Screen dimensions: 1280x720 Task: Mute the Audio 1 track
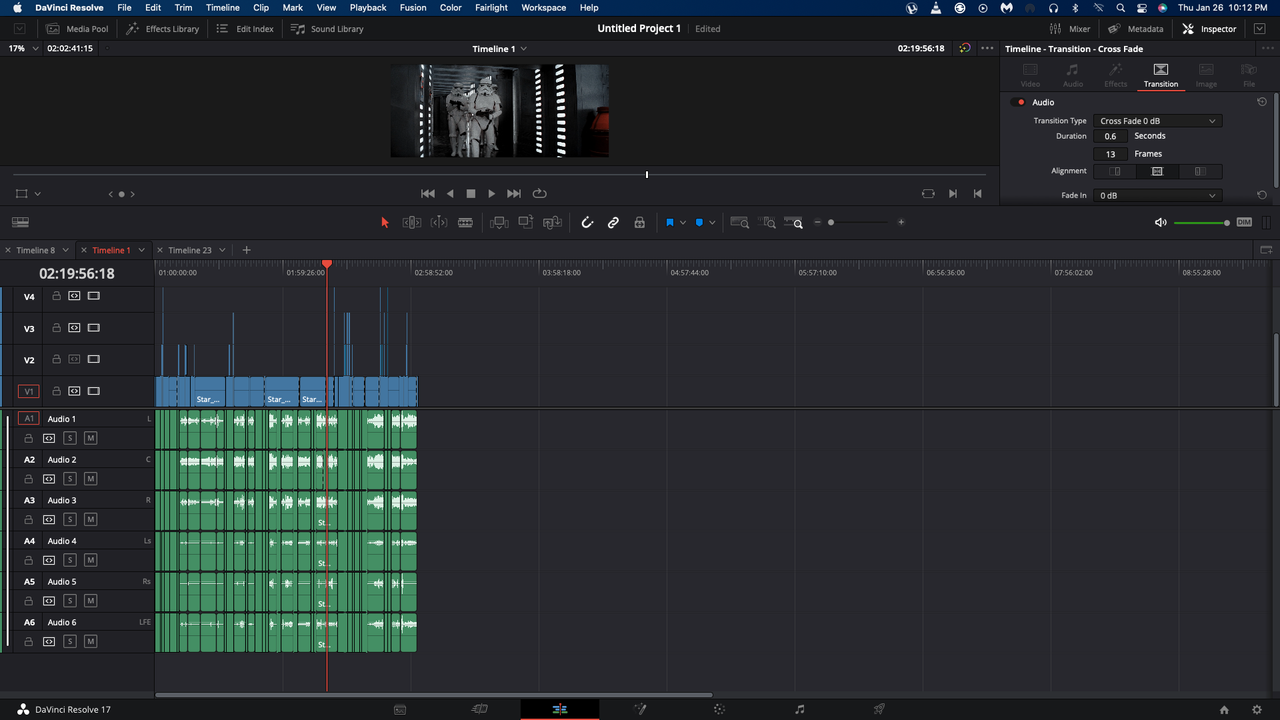(x=90, y=438)
